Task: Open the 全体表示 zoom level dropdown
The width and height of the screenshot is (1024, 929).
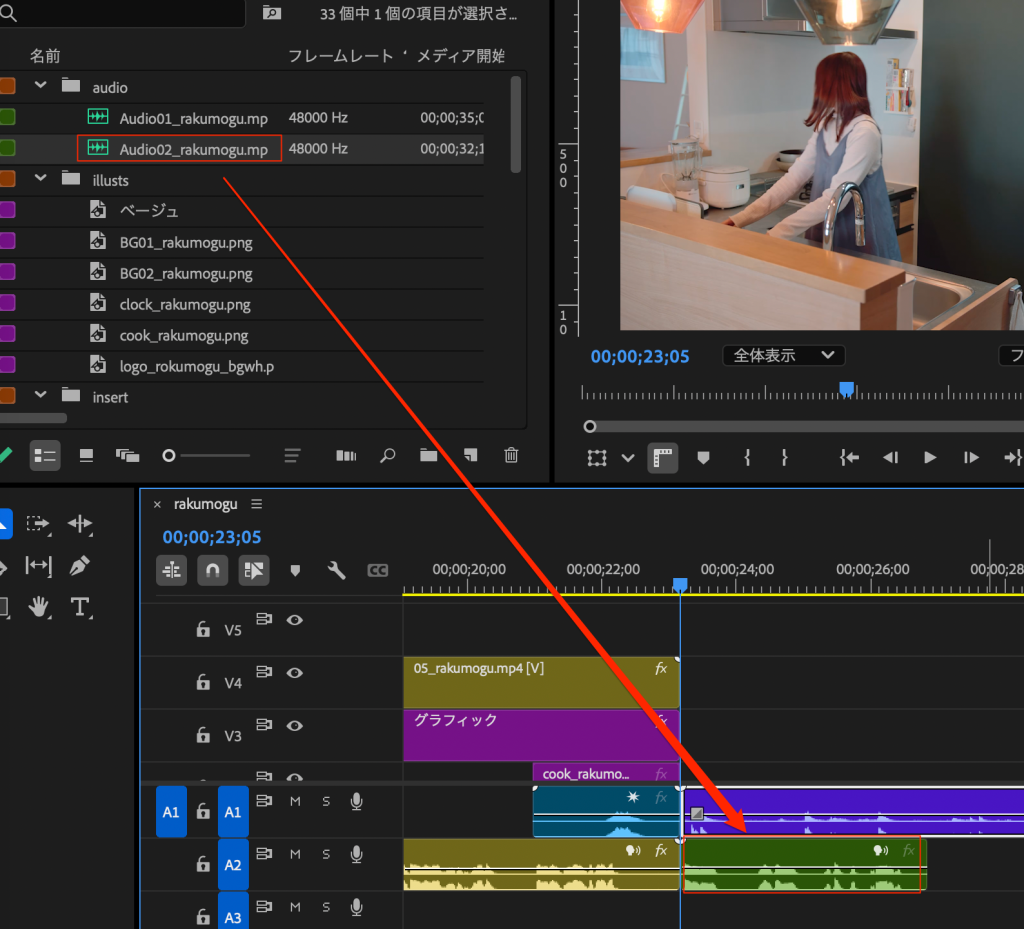Action: click(783, 356)
